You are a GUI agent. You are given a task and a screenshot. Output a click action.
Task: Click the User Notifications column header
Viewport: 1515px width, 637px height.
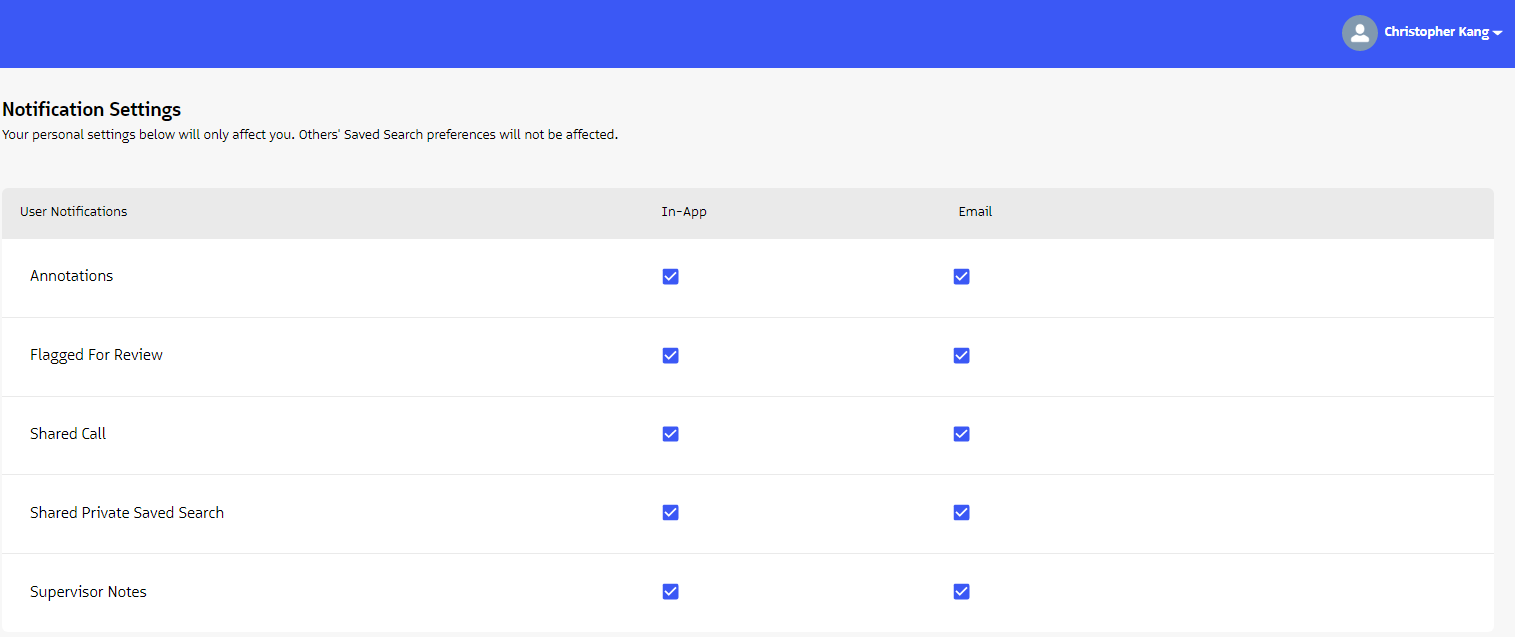click(73, 212)
